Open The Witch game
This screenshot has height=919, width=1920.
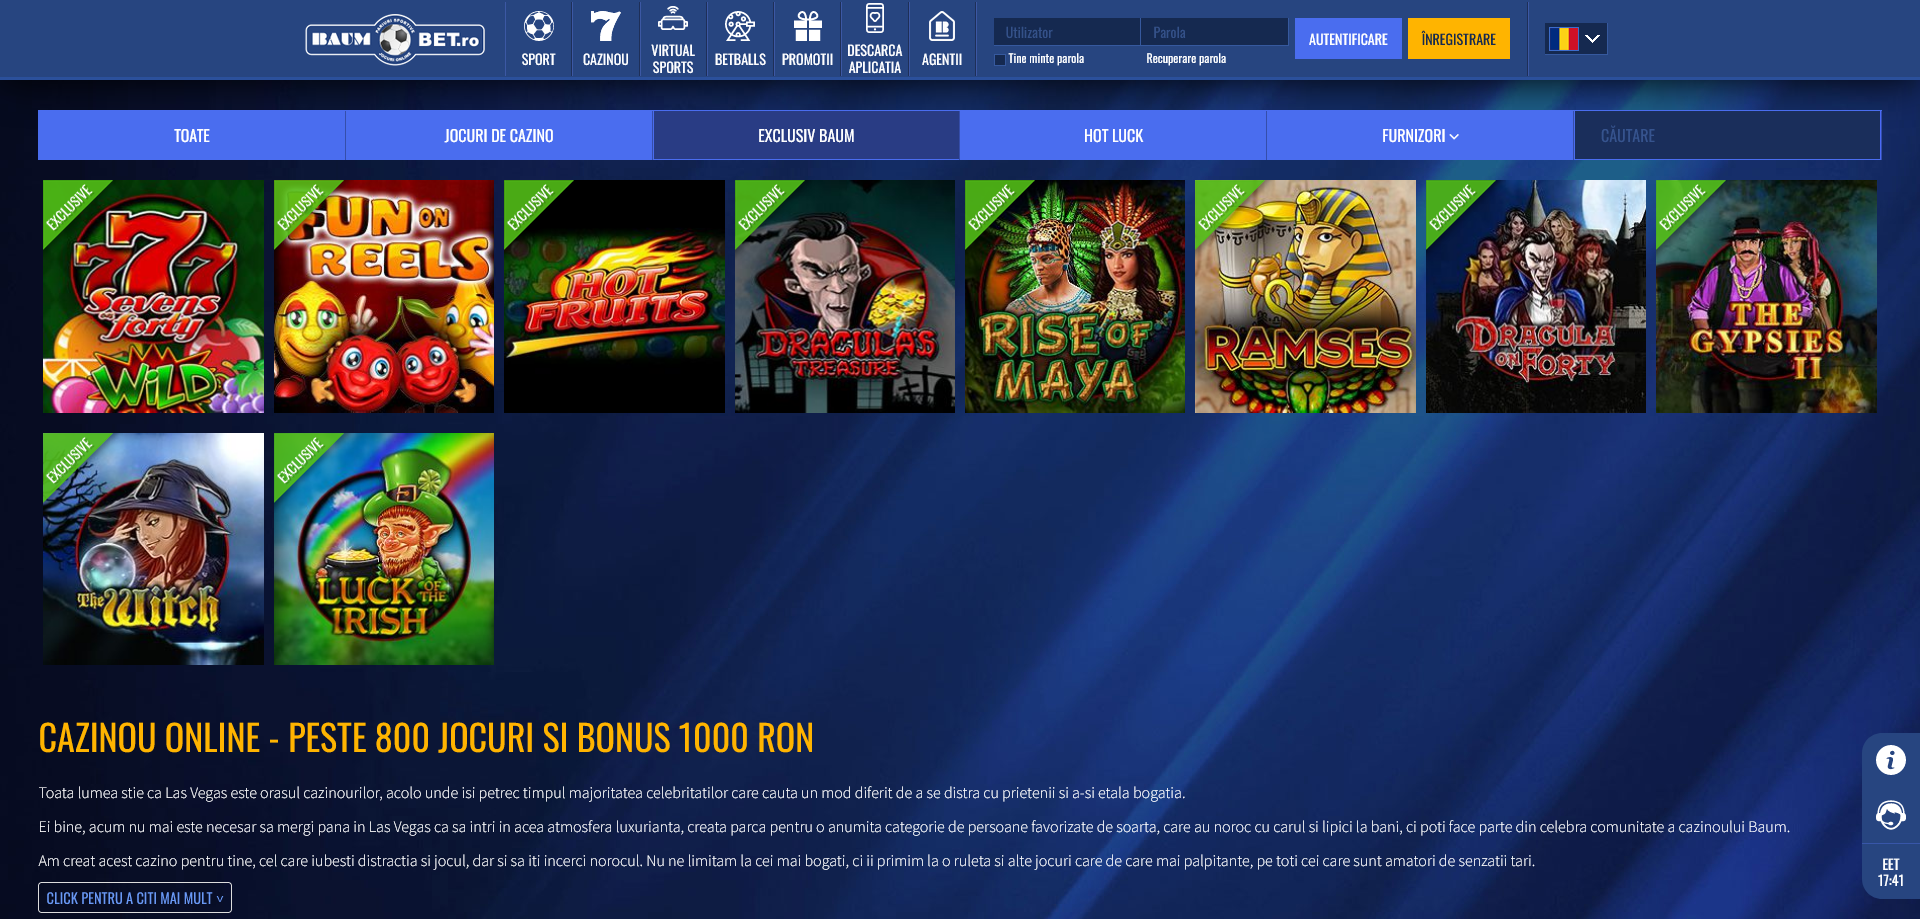153,549
